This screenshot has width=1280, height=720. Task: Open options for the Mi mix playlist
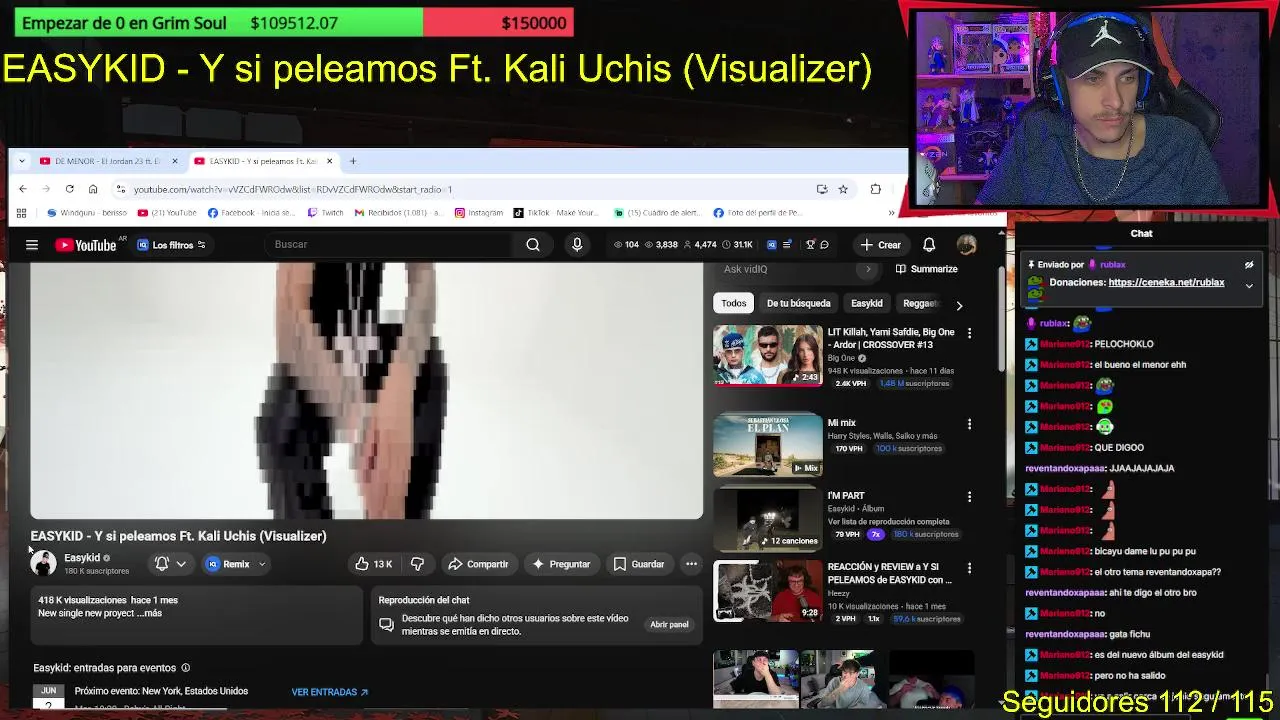pos(969,424)
